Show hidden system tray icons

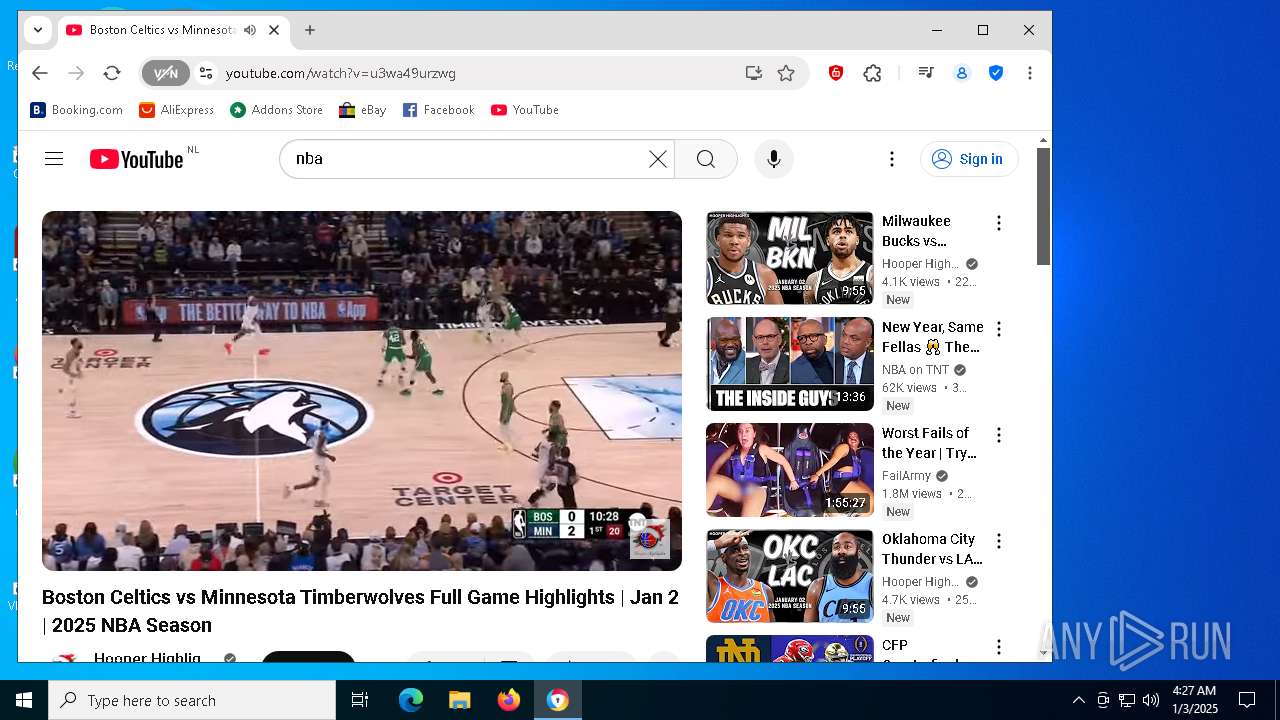pos(1078,700)
